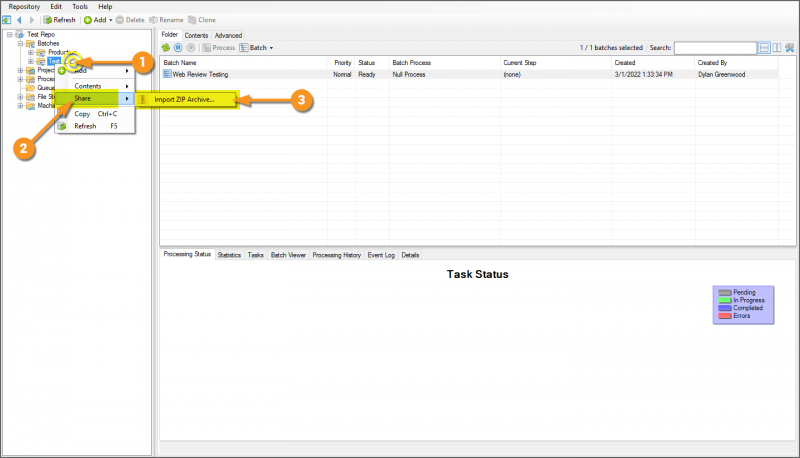Image resolution: width=800 pixels, height=458 pixels.
Task: Choose Copy in context menu
Action: click(x=95, y=114)
